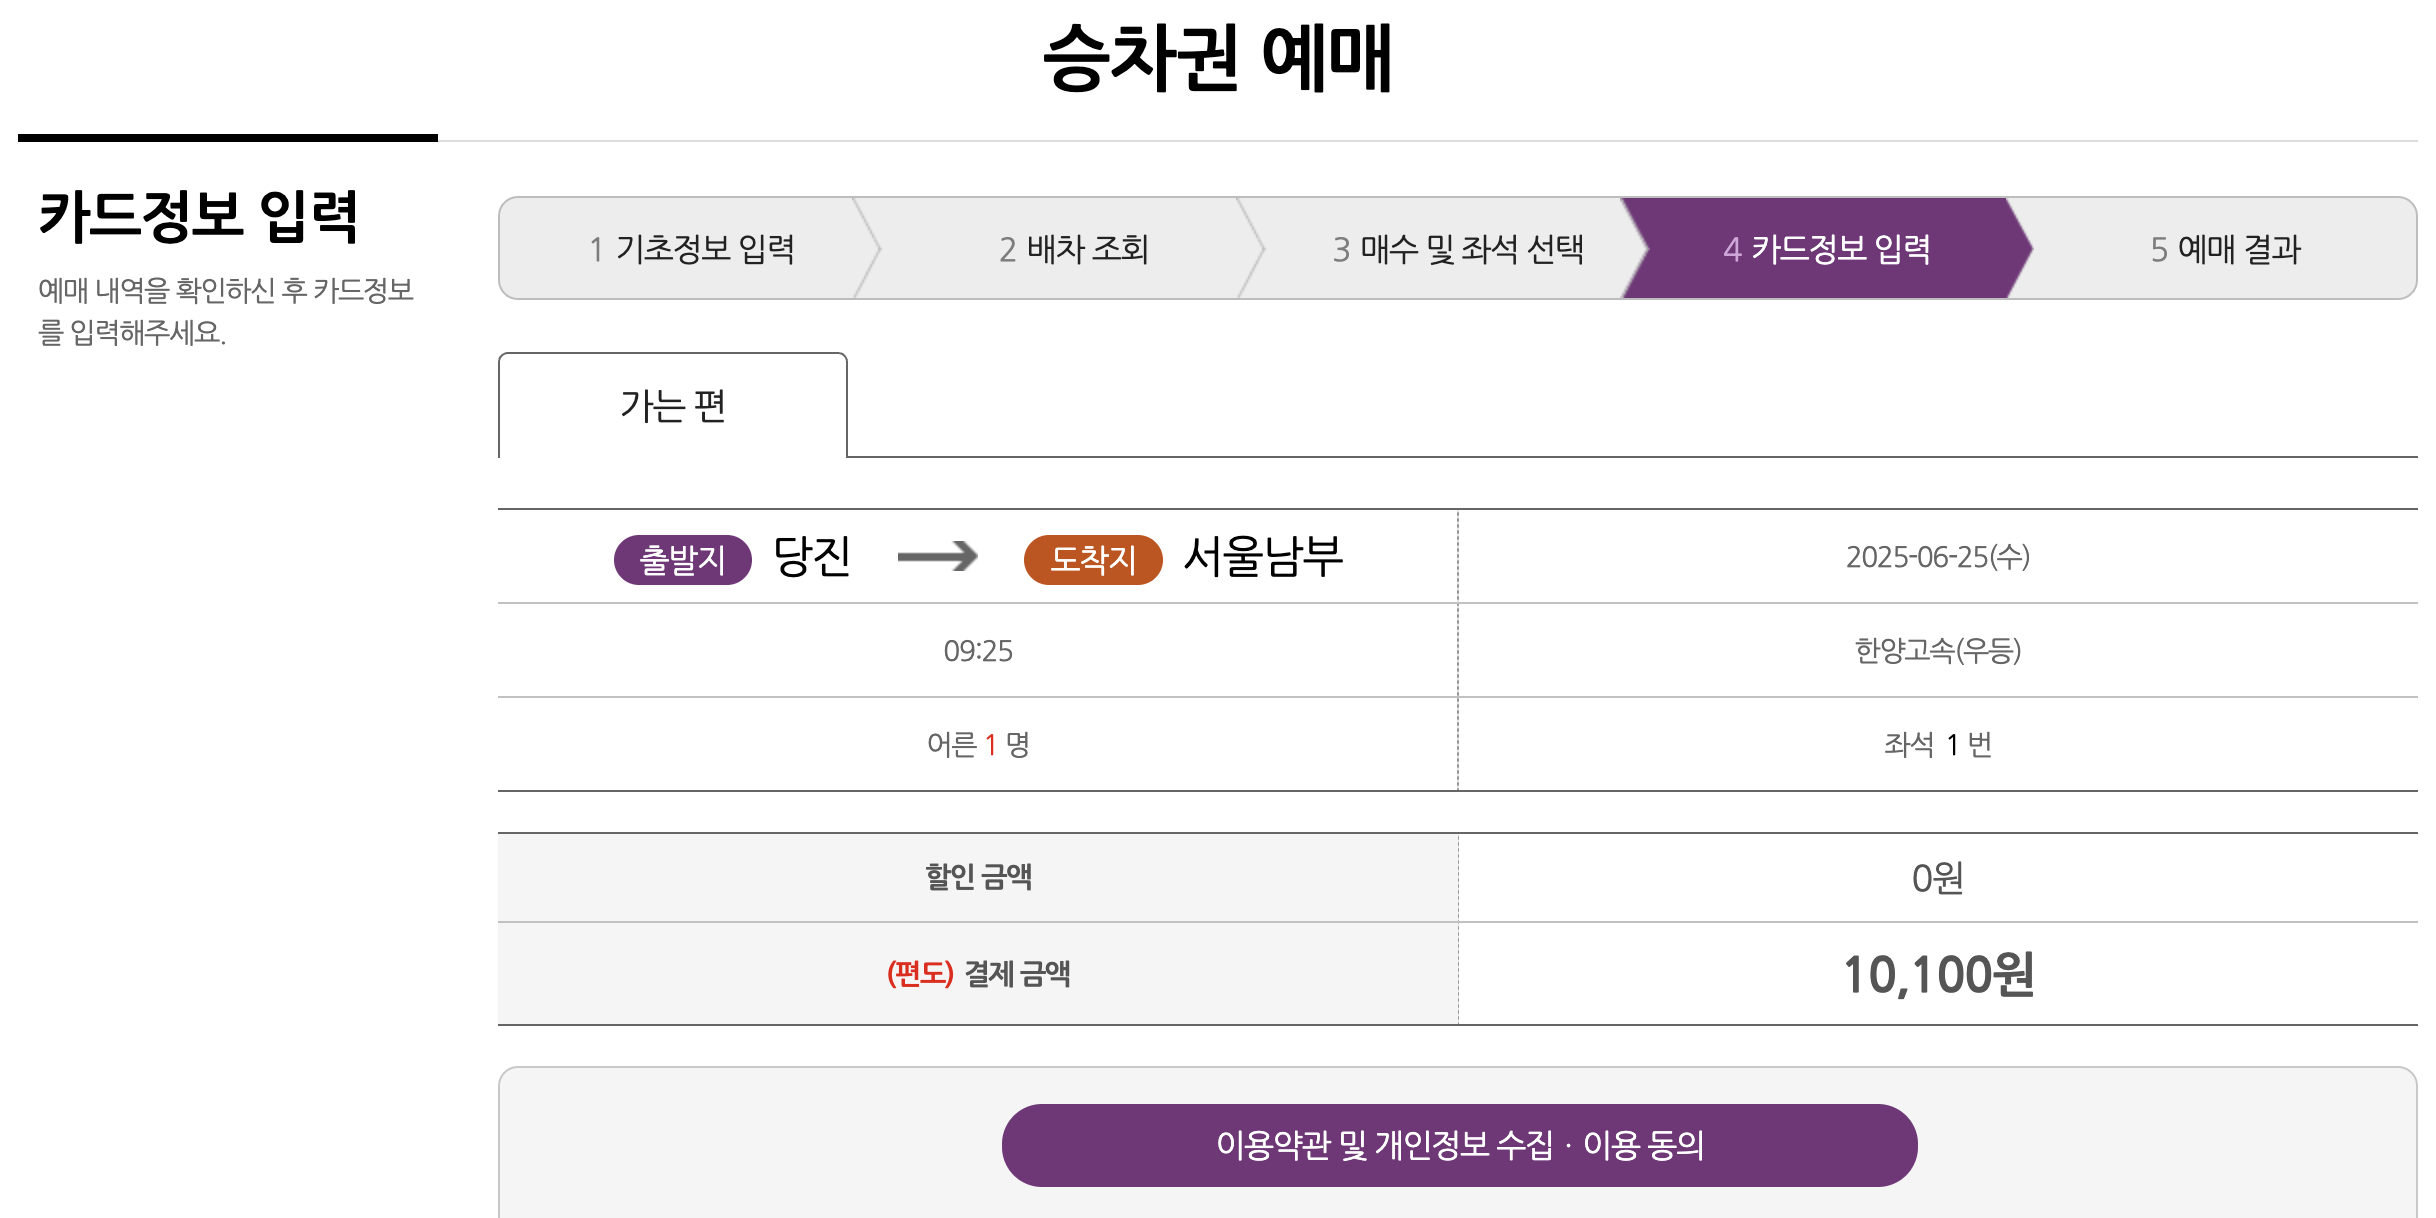Screen dimensions: 2436x1218
Task: Select step 1 기초정보 입력
Action: 699,250
